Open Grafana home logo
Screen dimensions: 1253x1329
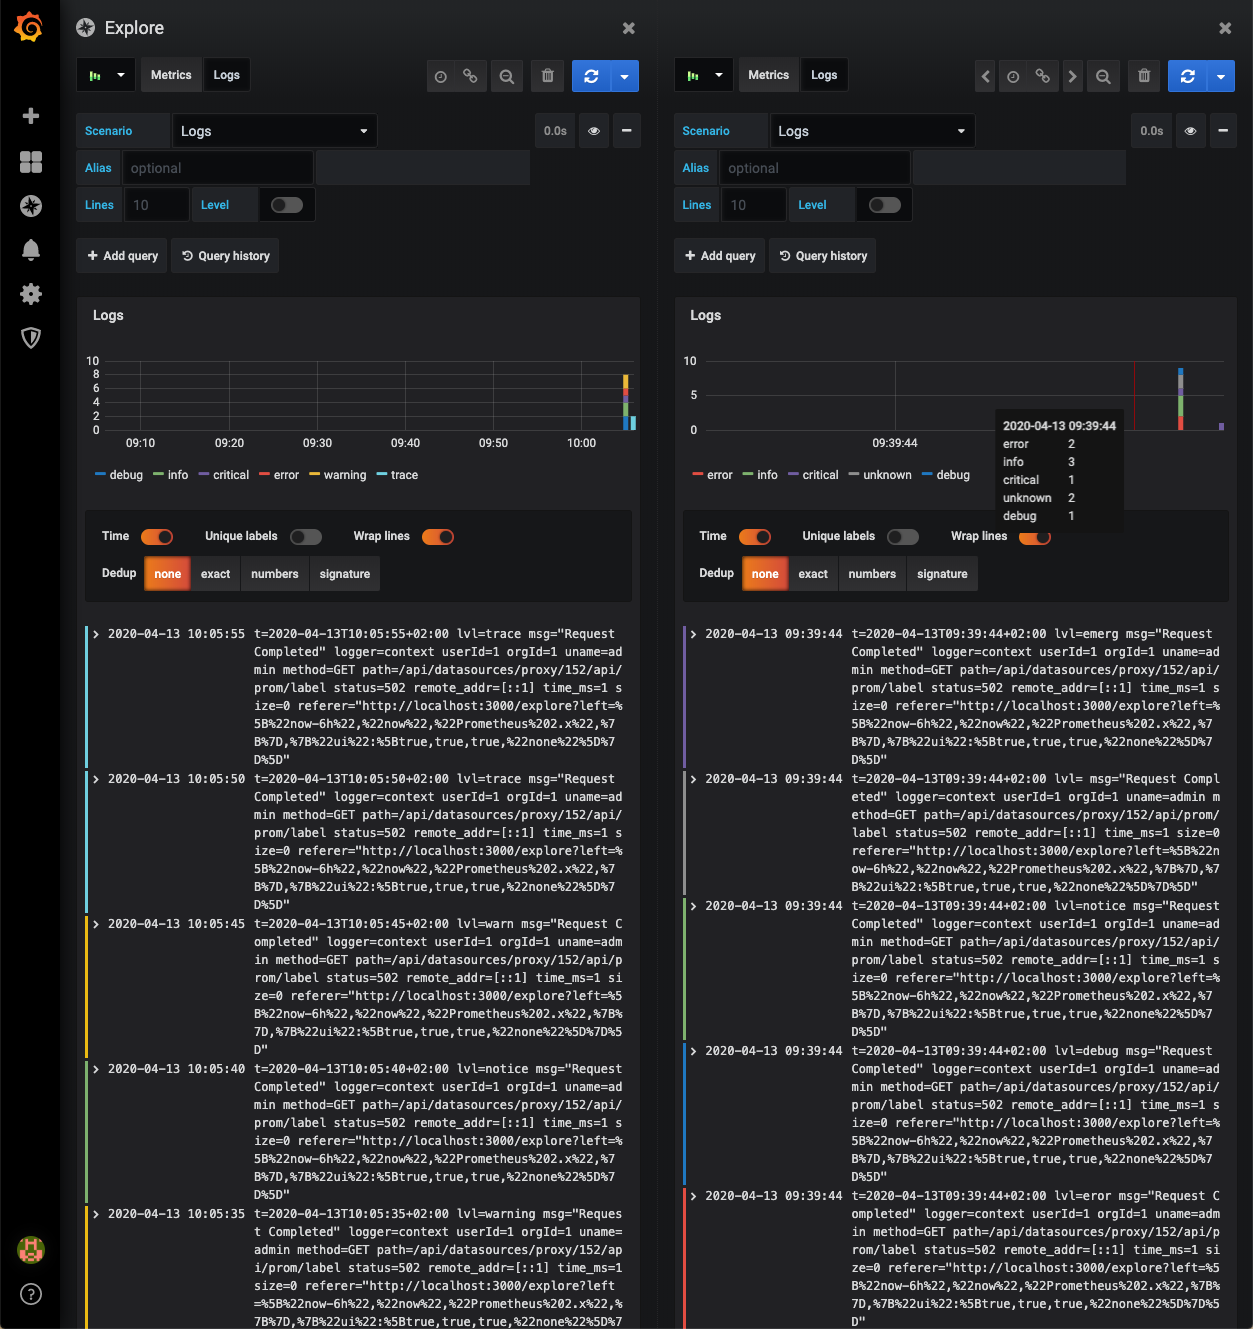coord(29,27)
